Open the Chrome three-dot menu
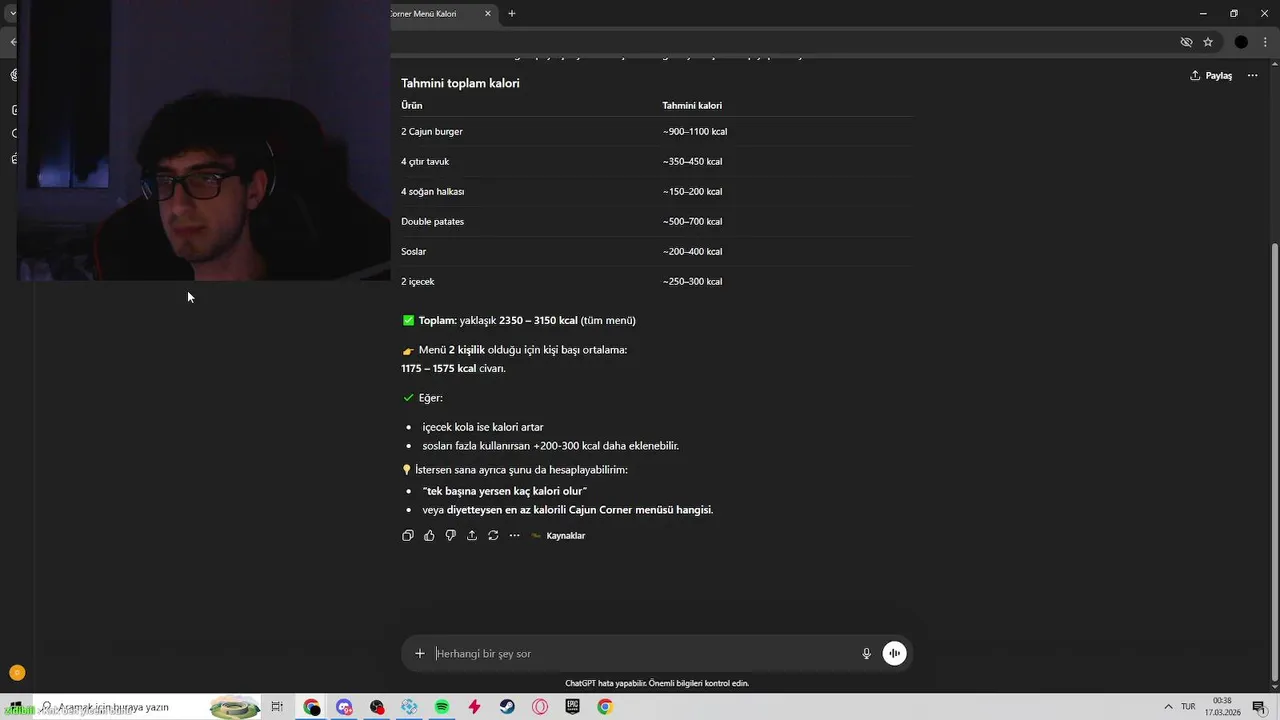 [x=1265, y=42]
